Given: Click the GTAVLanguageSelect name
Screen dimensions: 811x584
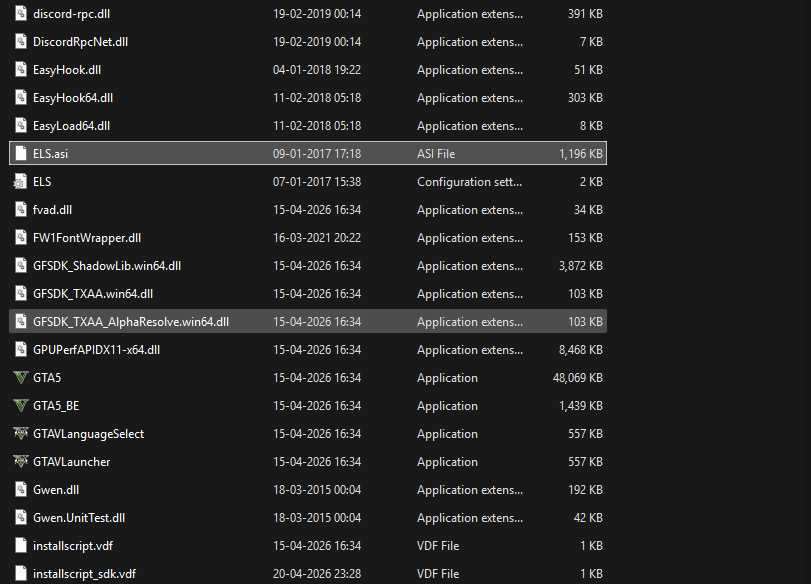Looking at the screenshot, I should coord(88,433).
